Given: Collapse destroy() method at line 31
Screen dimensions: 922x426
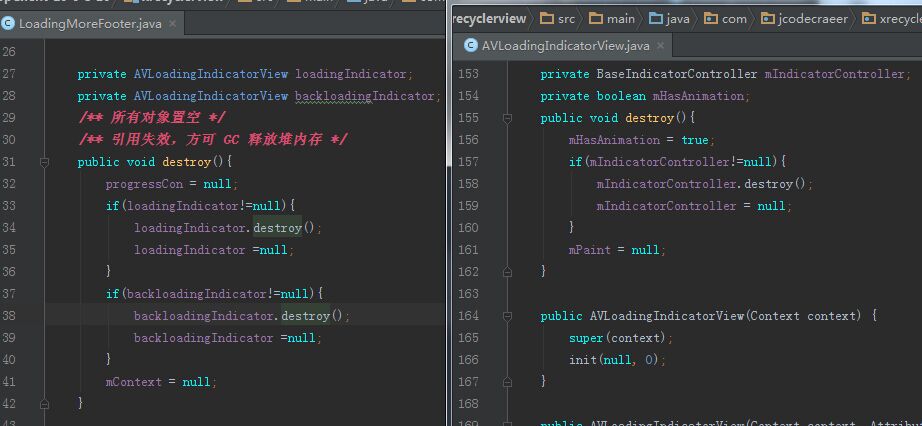Looking at the screenshot, I should coord(44,162).
